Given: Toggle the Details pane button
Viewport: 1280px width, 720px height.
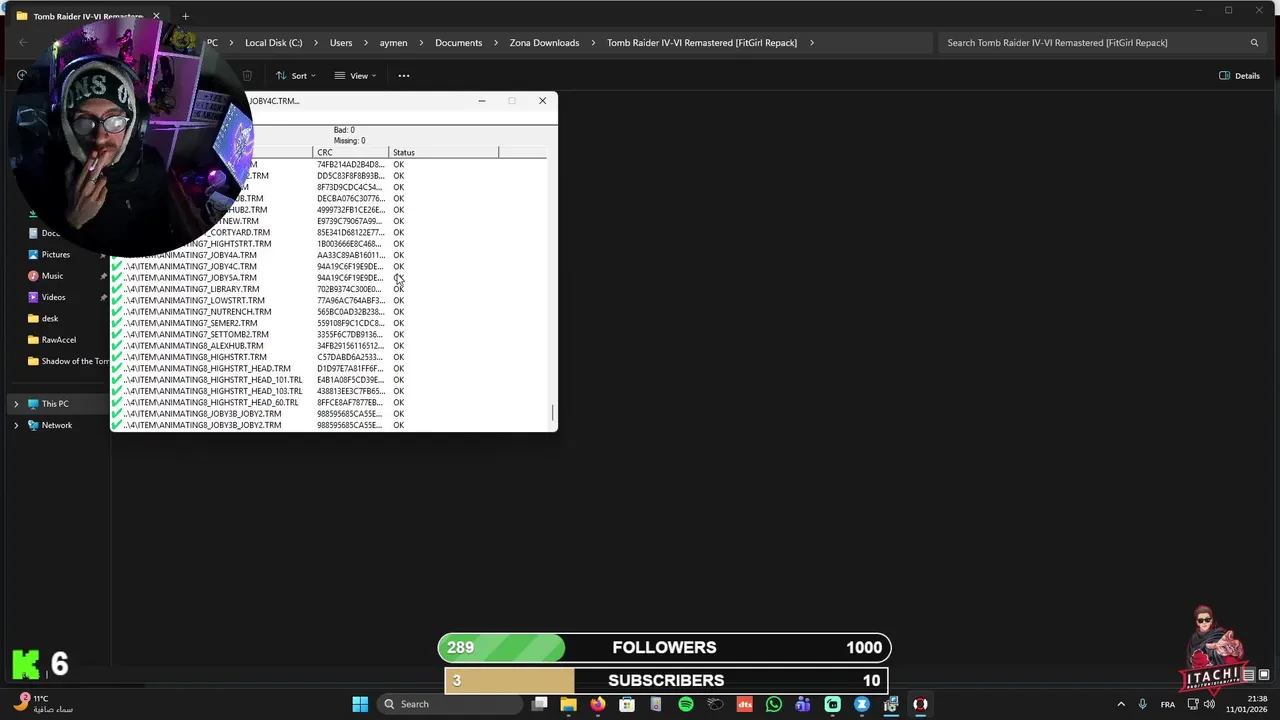Looking at the screenshot, I should pyautogui.click(x=1239, y=76).
